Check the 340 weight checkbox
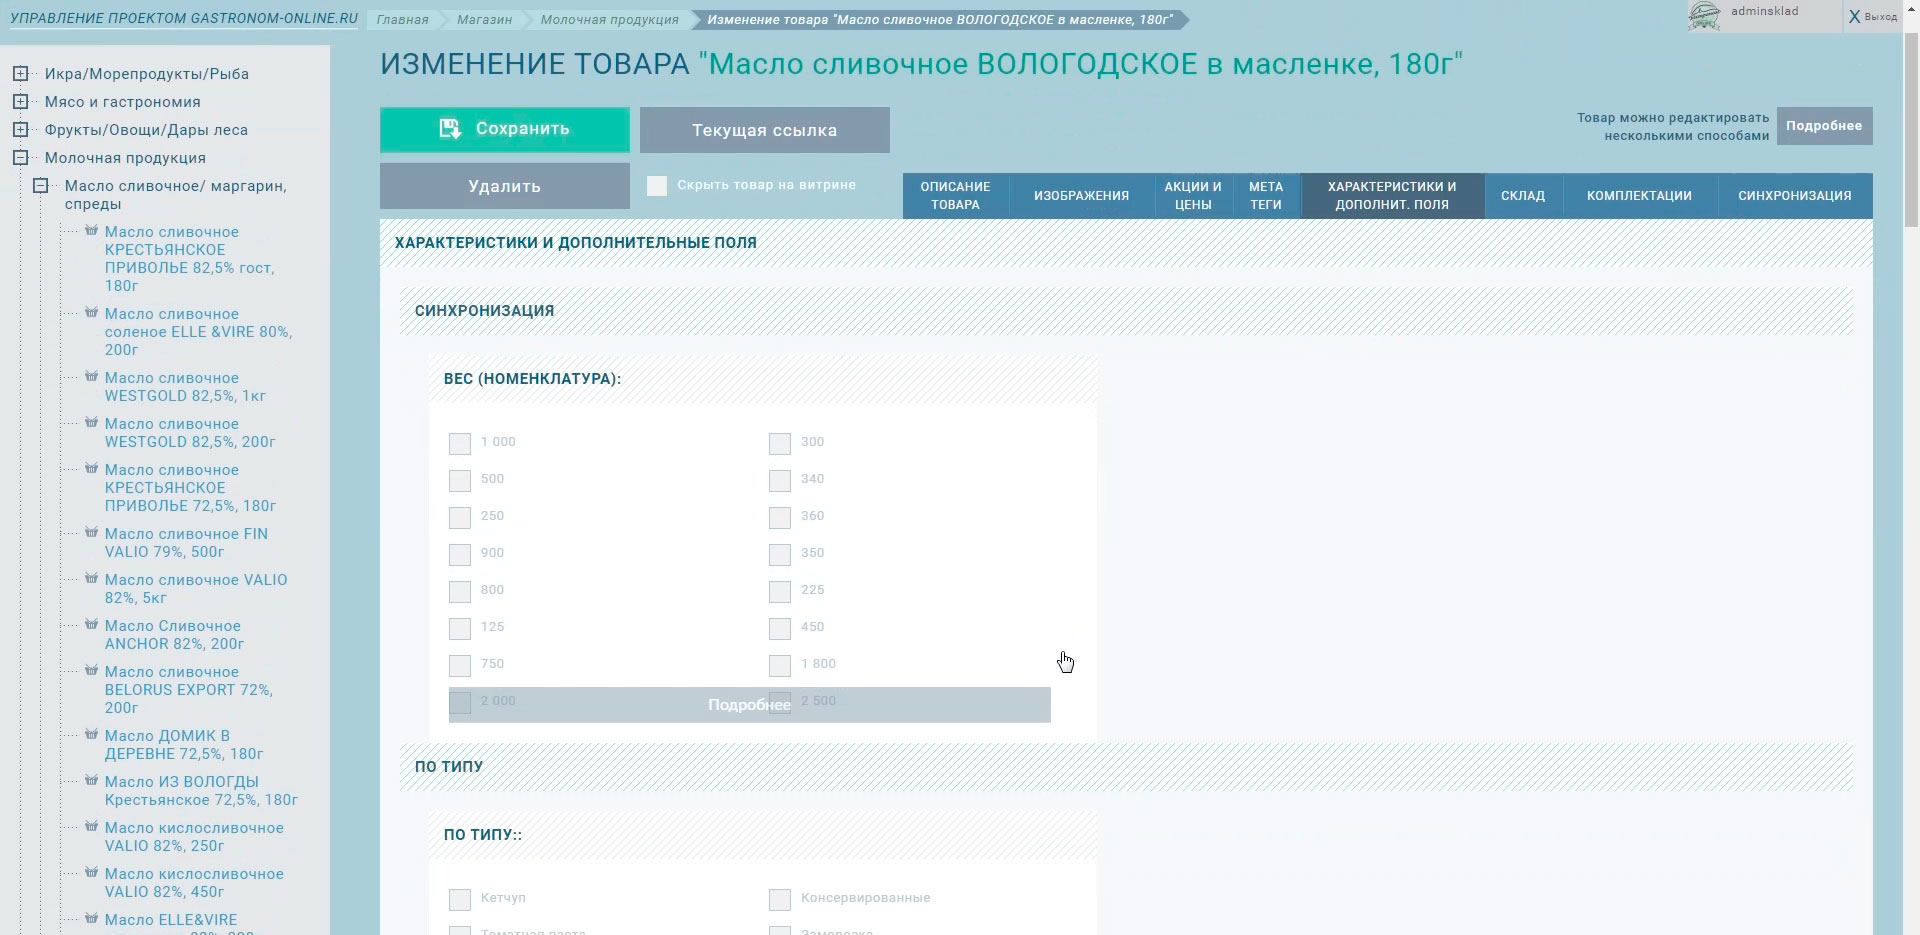The image size is (1920, 935). pyautogui.click(x=780, y=480)
